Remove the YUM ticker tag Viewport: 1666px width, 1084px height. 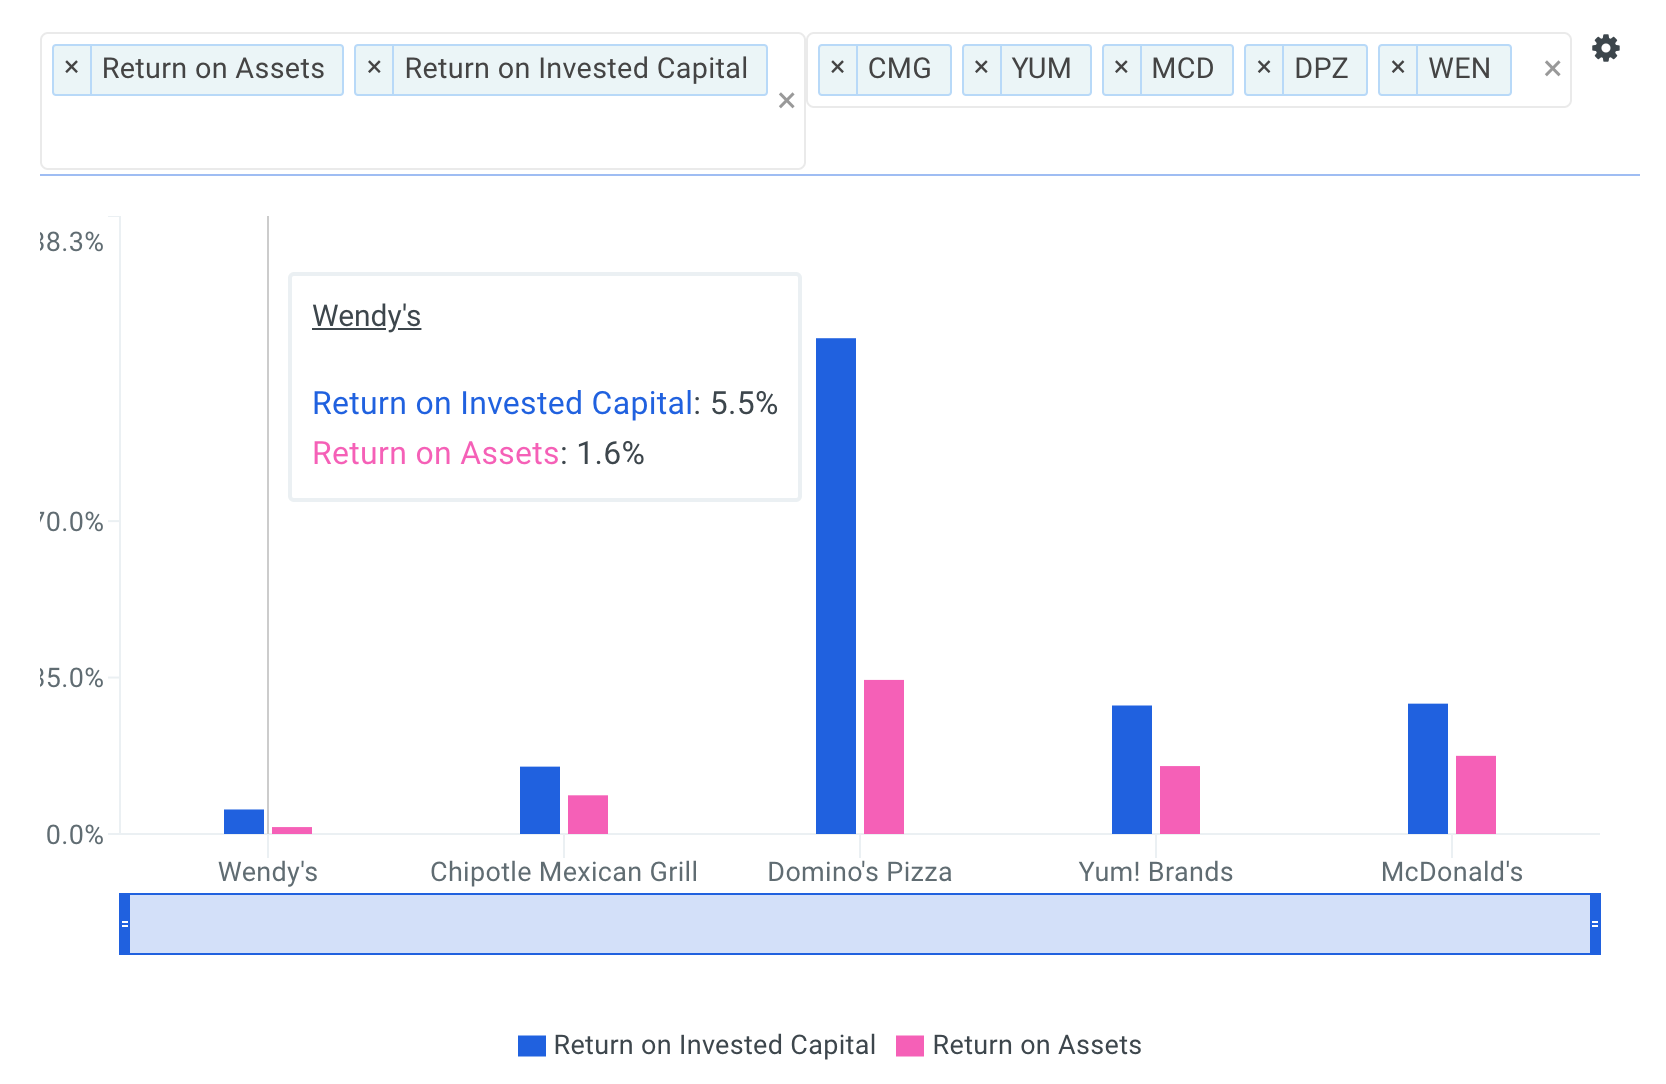pyautogui.click(x=981, y=68)
